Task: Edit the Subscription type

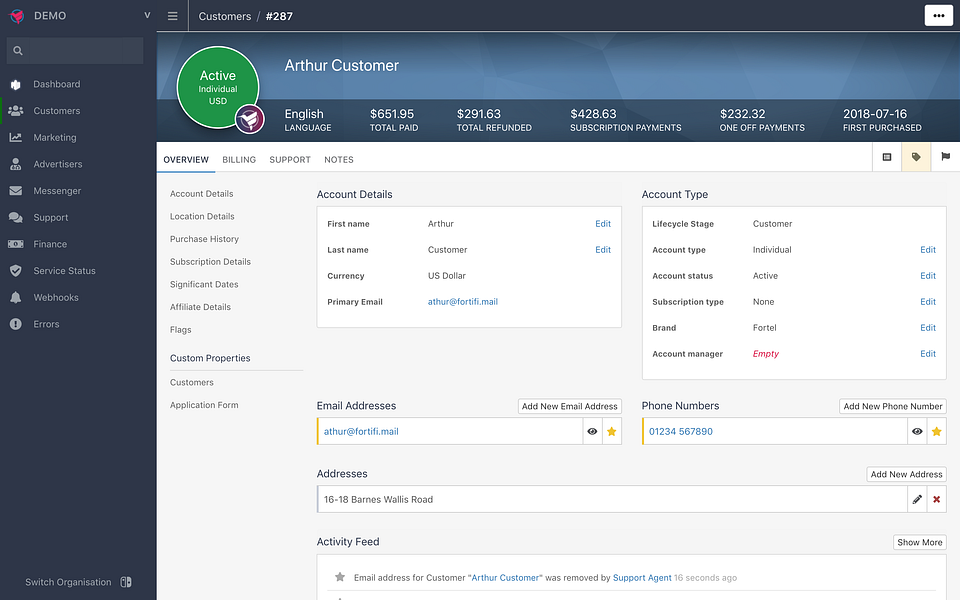Action: 928,302
